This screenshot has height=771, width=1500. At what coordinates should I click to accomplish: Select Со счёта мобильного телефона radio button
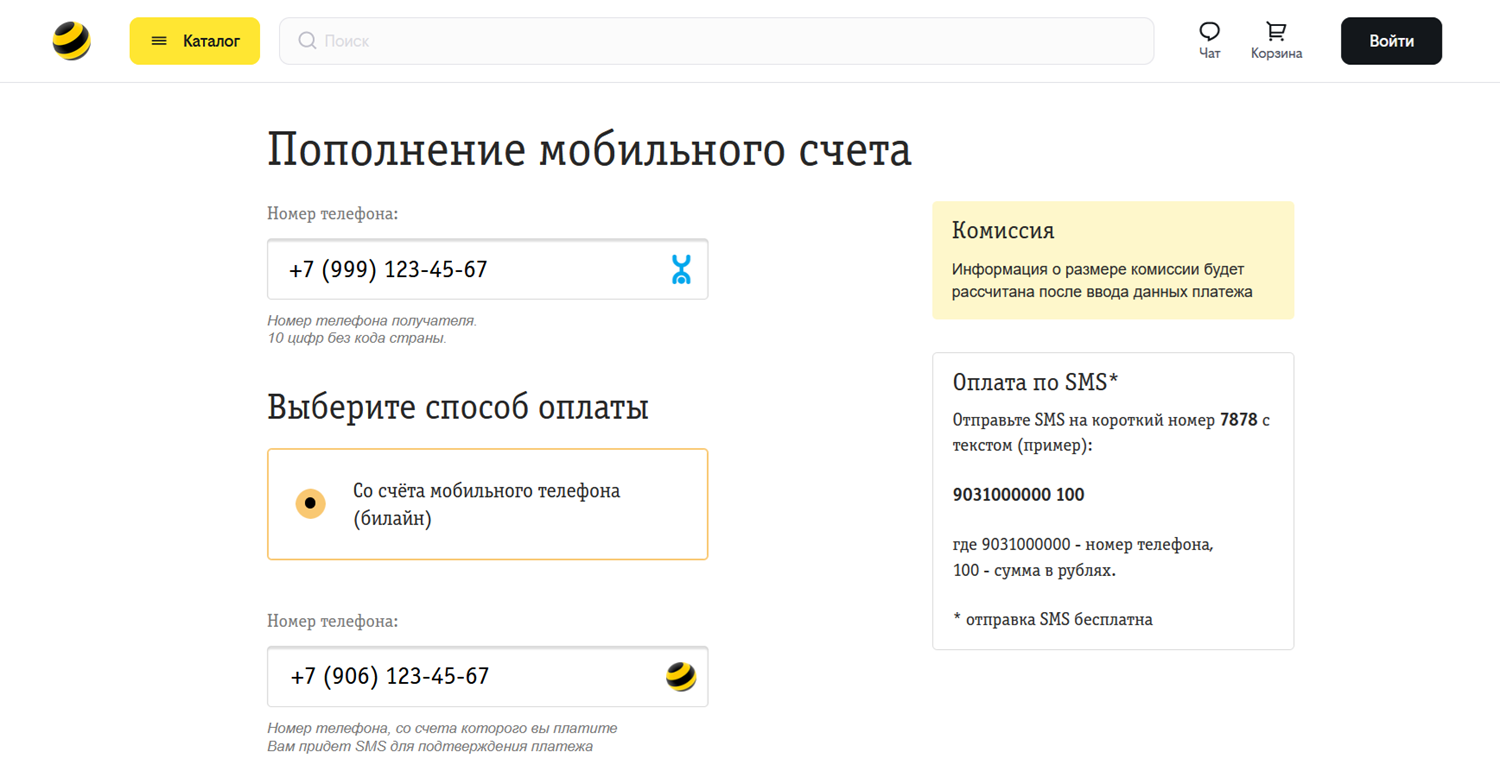(x=310, y=503)
